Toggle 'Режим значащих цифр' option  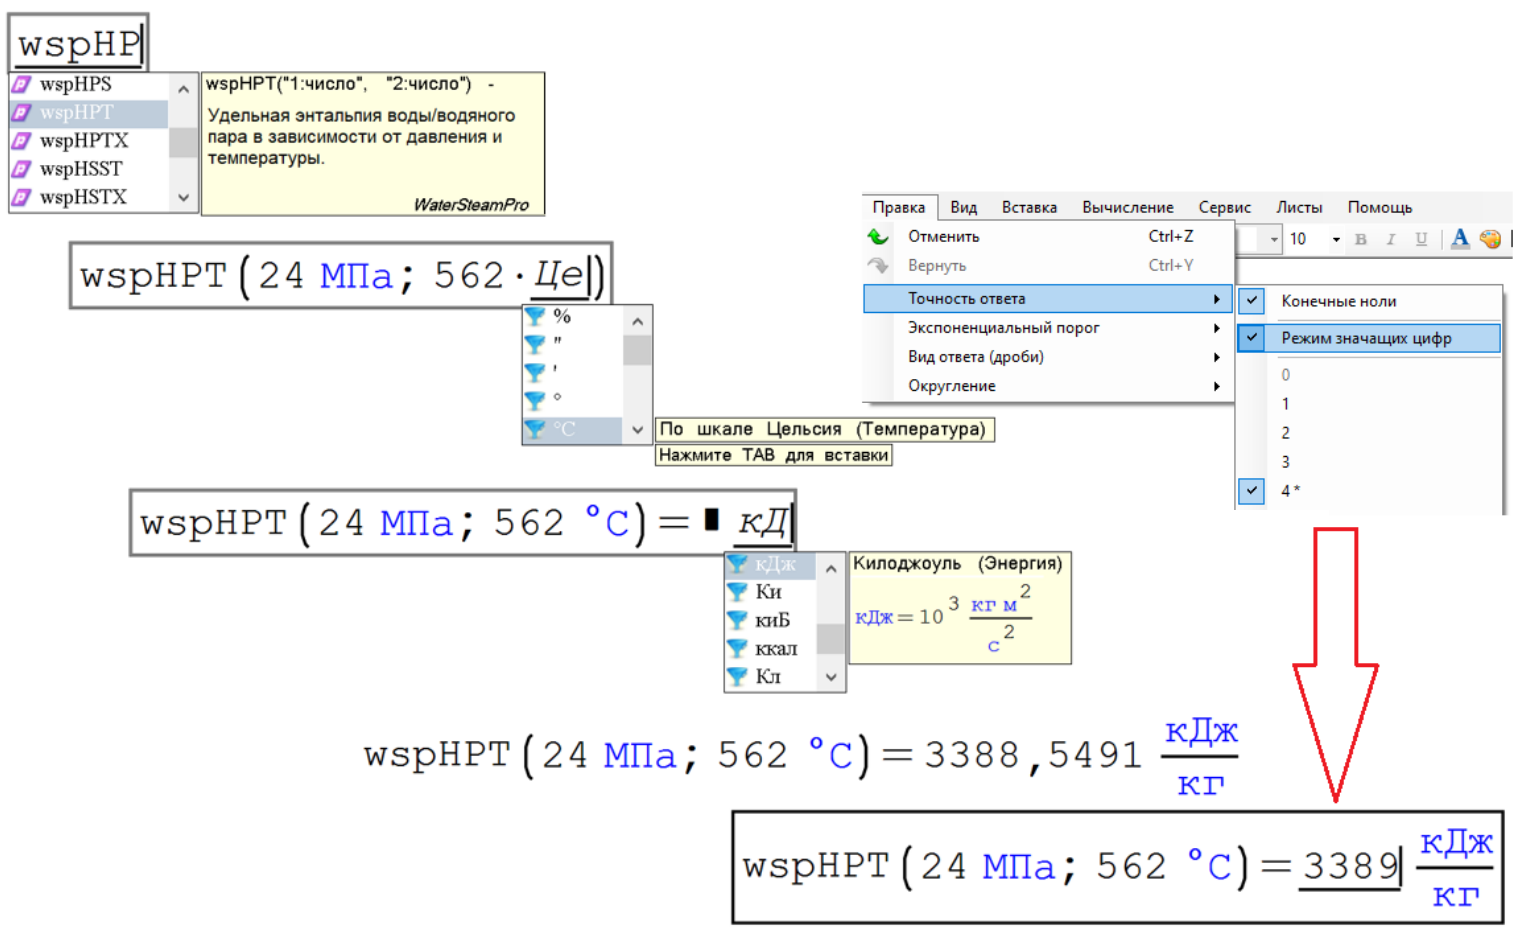click(1366, 338)
